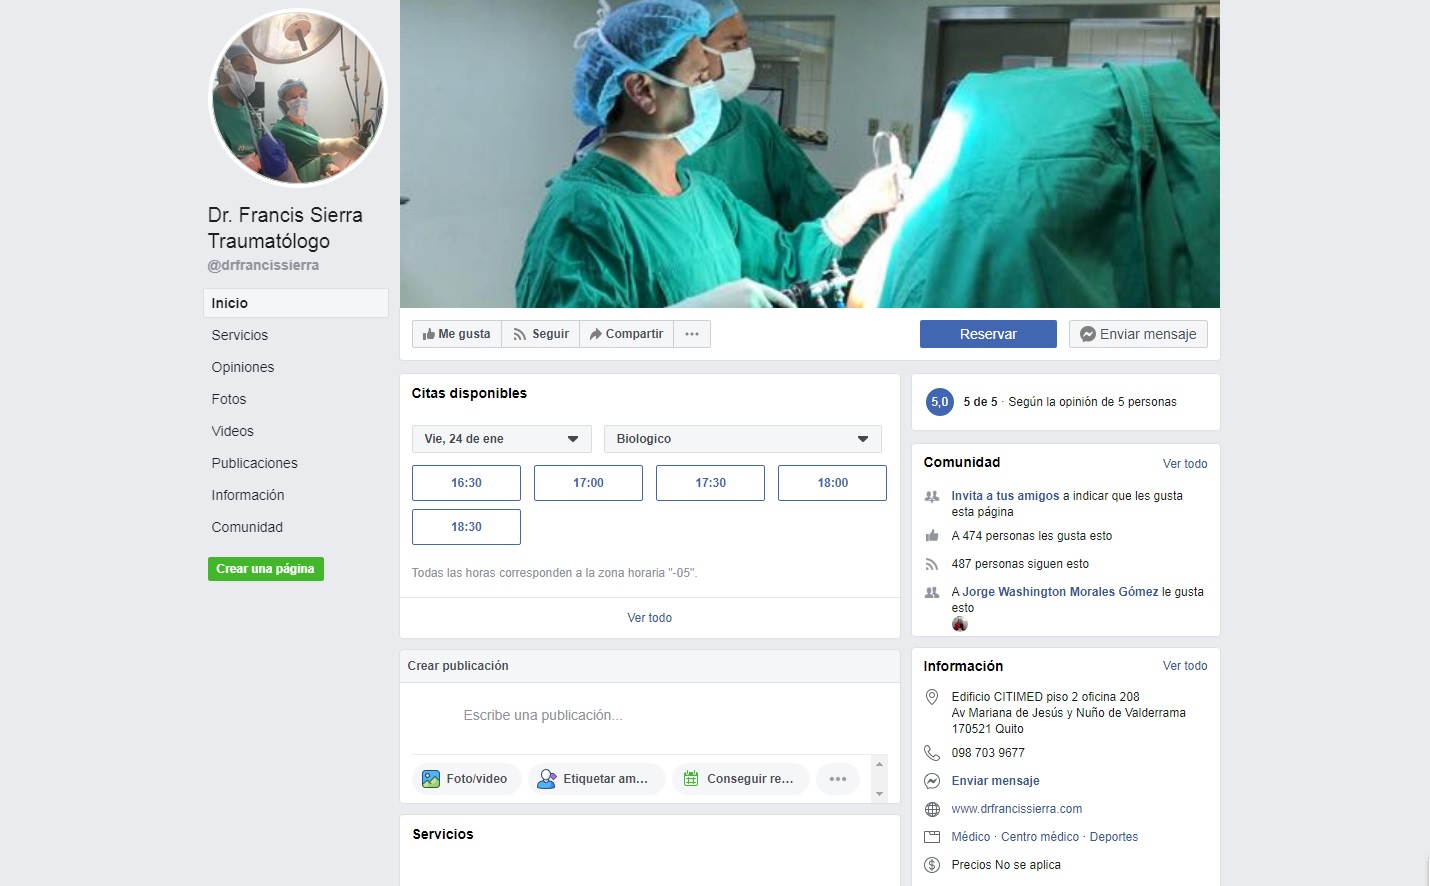Select the 16:30 appointment slot
Image resolution: width=1430 pixels, height=886 pixels.
coord(466,483)
